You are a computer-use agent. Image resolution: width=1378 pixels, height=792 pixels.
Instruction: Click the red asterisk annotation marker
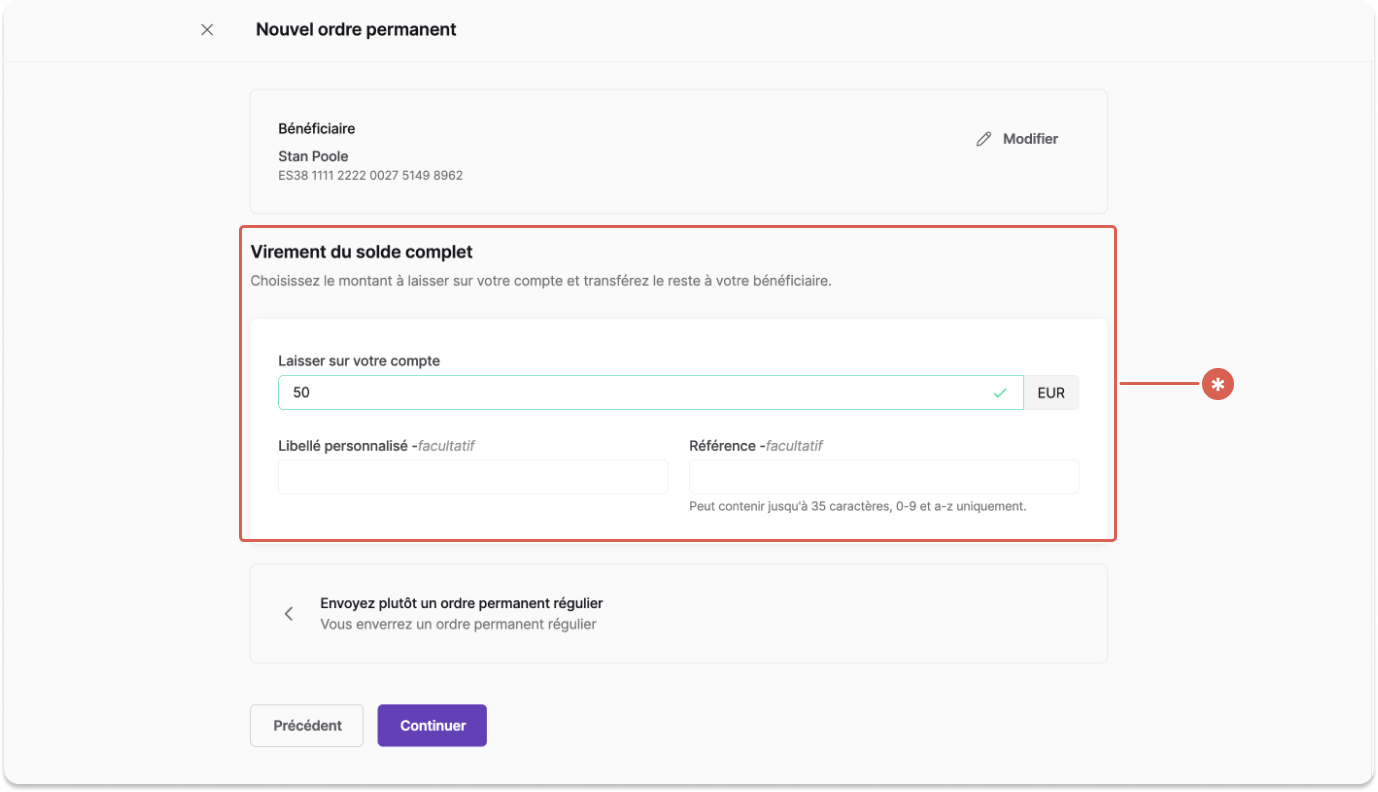tap(1217, 384)
